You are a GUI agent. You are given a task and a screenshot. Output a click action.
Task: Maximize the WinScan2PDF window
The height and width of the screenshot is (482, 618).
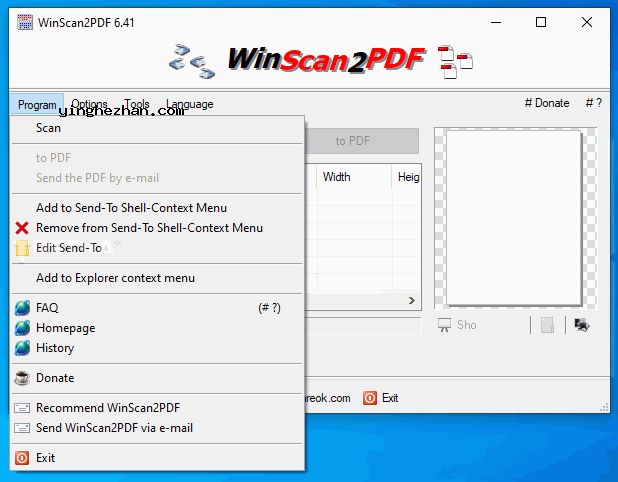pyautogui.click(x=541, y=22)
